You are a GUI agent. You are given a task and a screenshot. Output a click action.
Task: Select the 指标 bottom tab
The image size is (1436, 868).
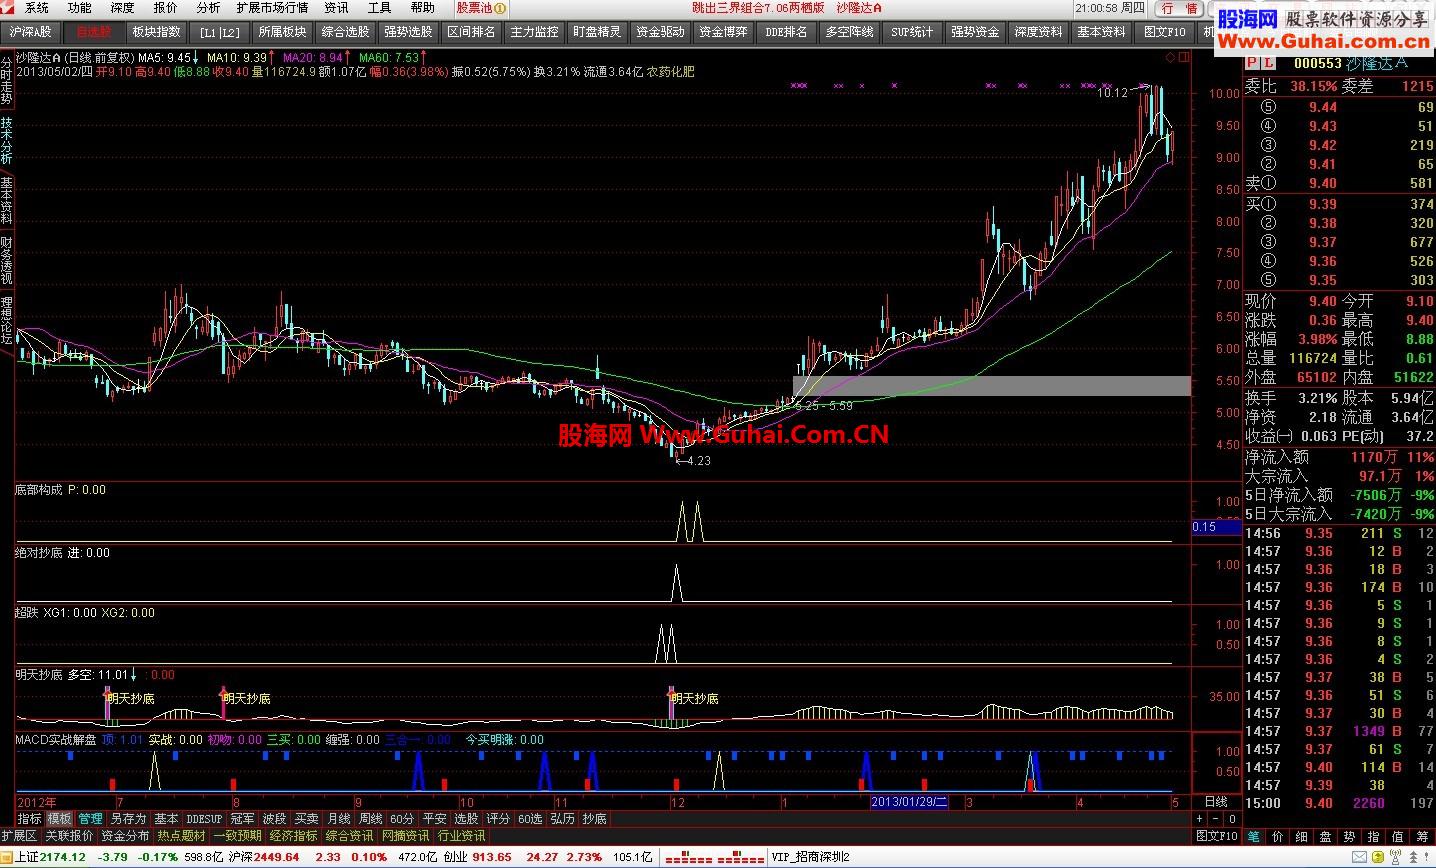pos(29,818)
